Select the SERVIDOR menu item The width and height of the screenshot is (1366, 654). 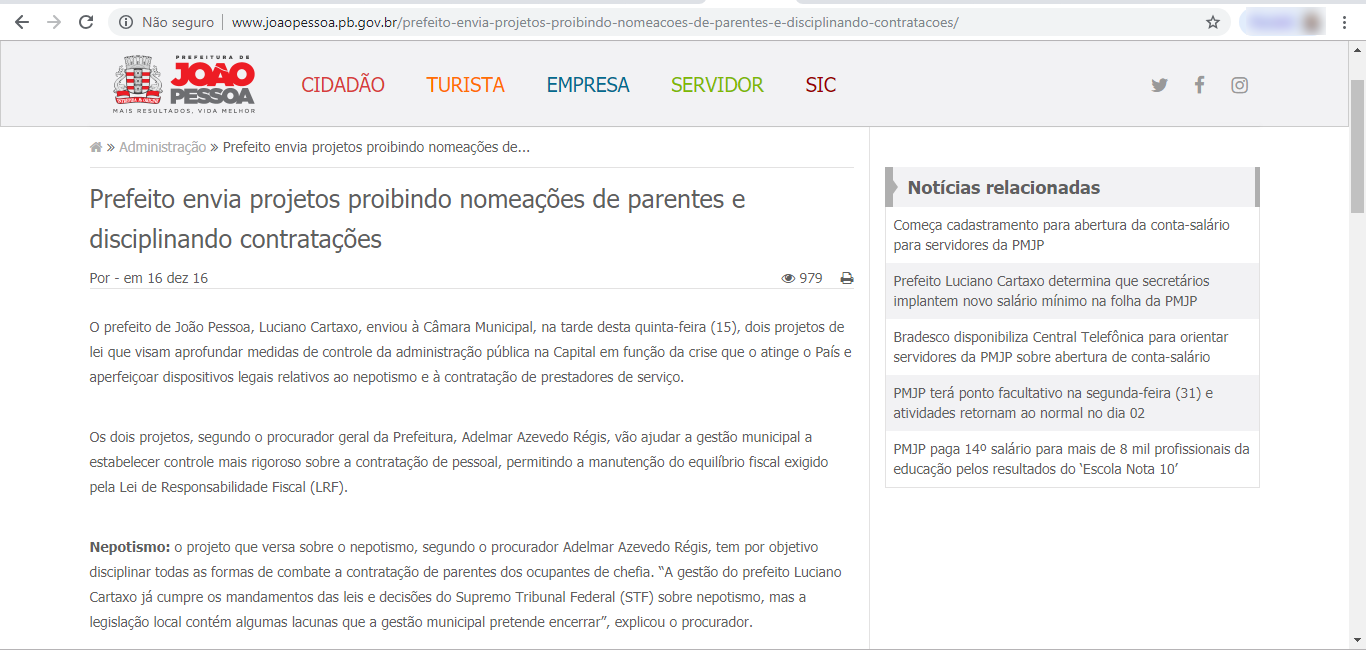point(717,85)
